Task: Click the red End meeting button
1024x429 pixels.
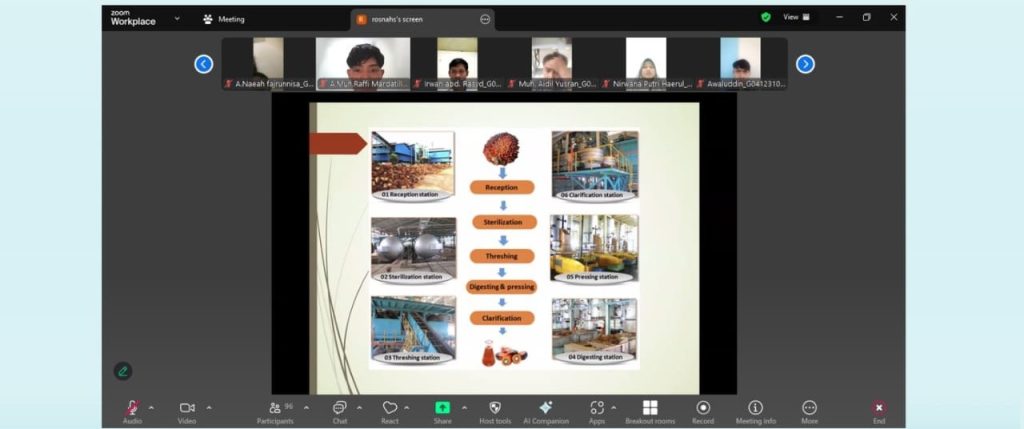Action: [879, 408]
